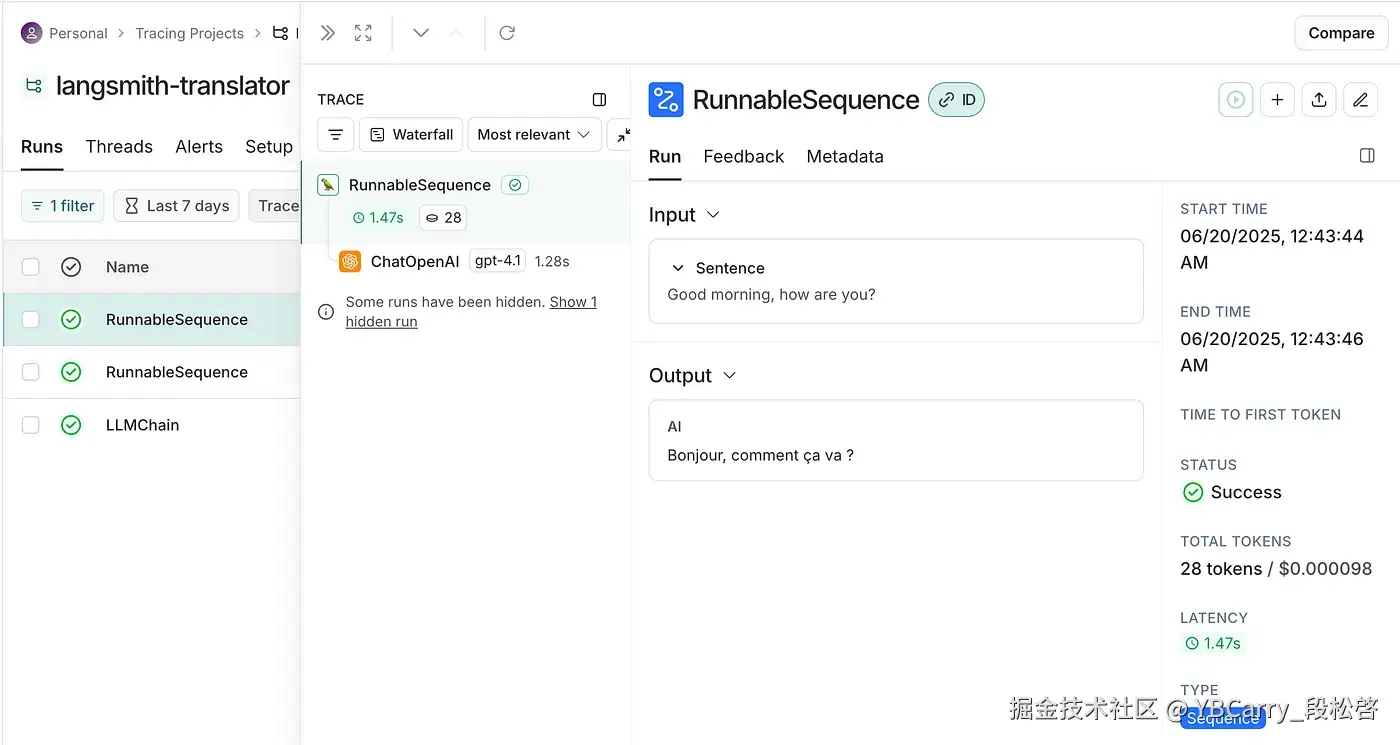Click the 1.47s latency badge in trace
This screenshot has height=745, width=1400.
pos(379,218)
